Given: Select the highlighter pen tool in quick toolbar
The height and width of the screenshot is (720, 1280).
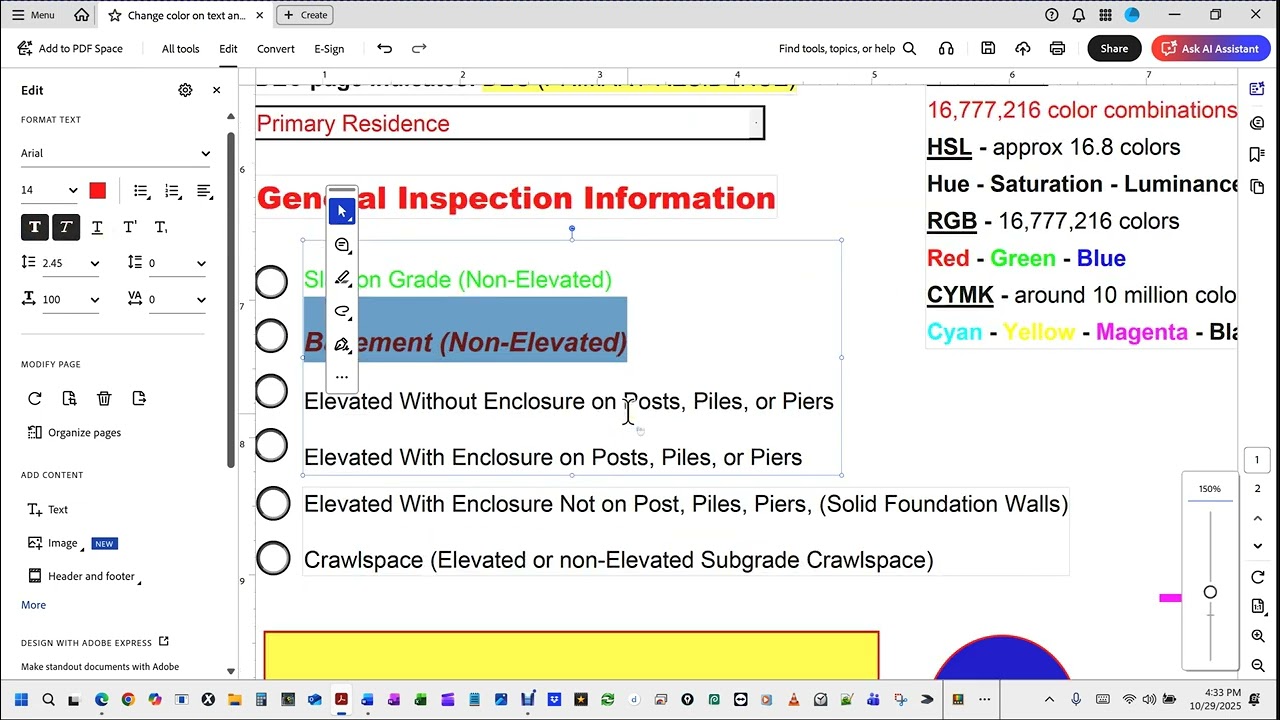Looking at the screenshot, I should (x=342, y=279).
